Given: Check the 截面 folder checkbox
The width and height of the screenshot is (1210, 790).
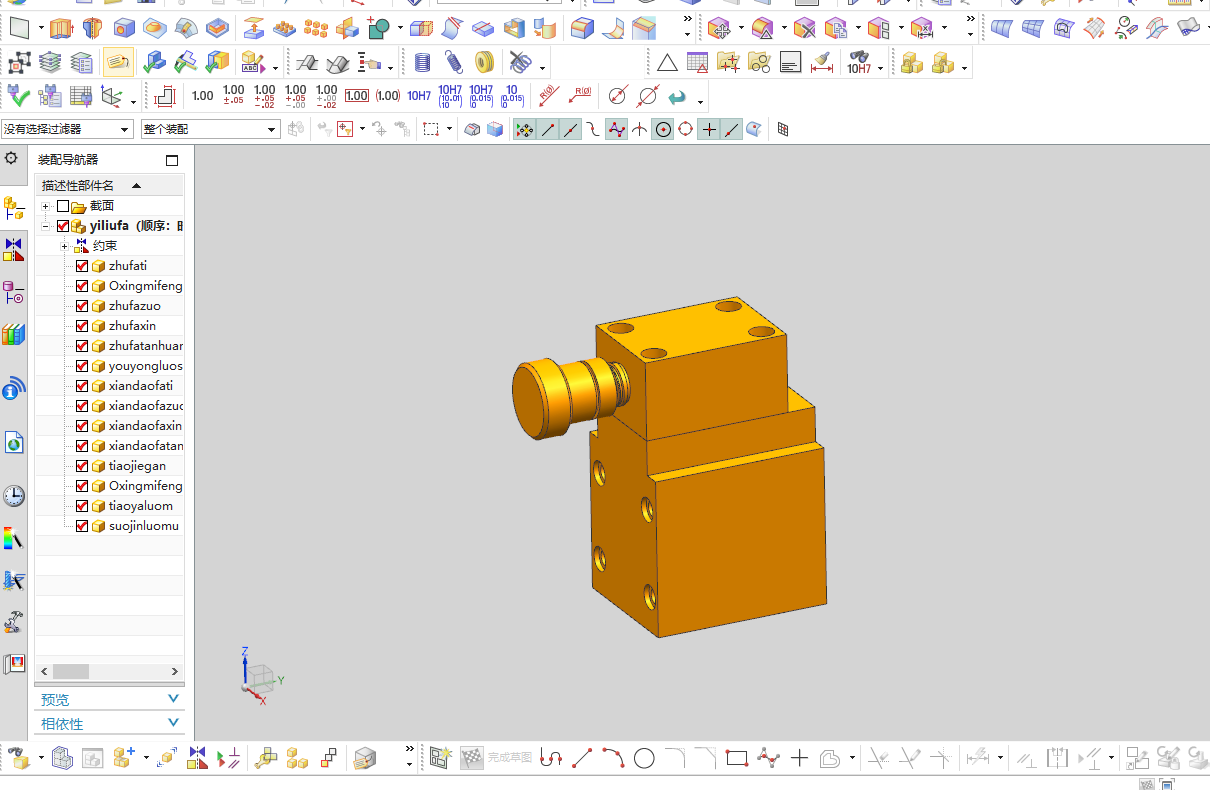Looking at the screenshot, I should point(63,206).
